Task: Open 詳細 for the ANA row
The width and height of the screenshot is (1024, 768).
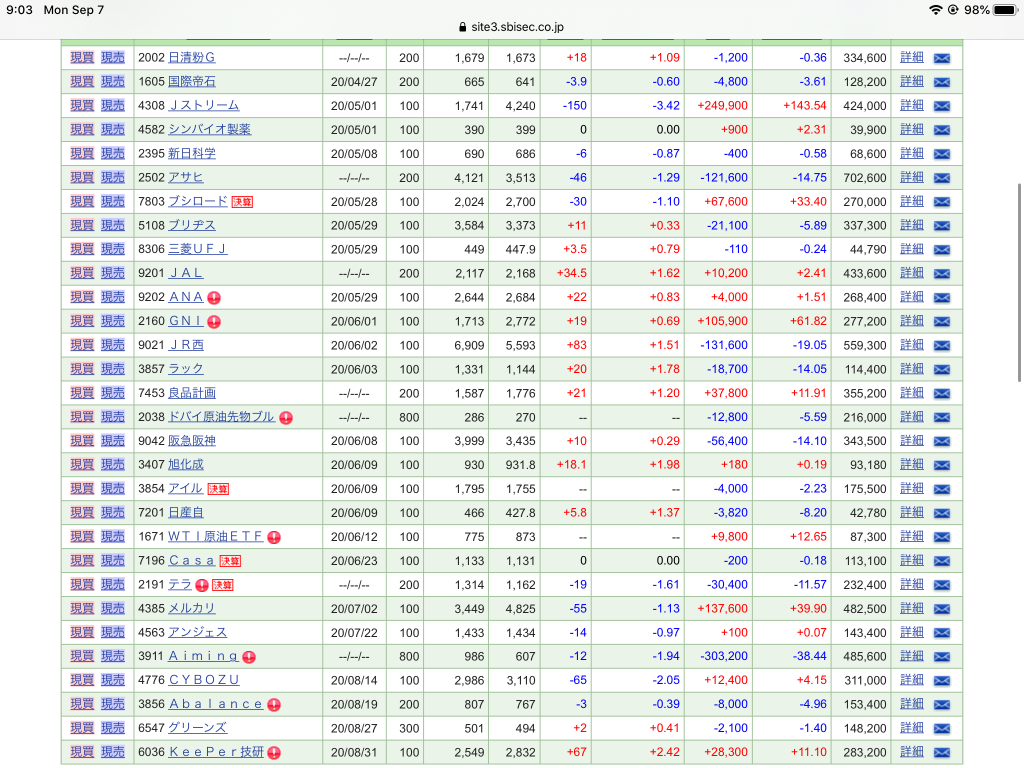Action: pos(912,297)
